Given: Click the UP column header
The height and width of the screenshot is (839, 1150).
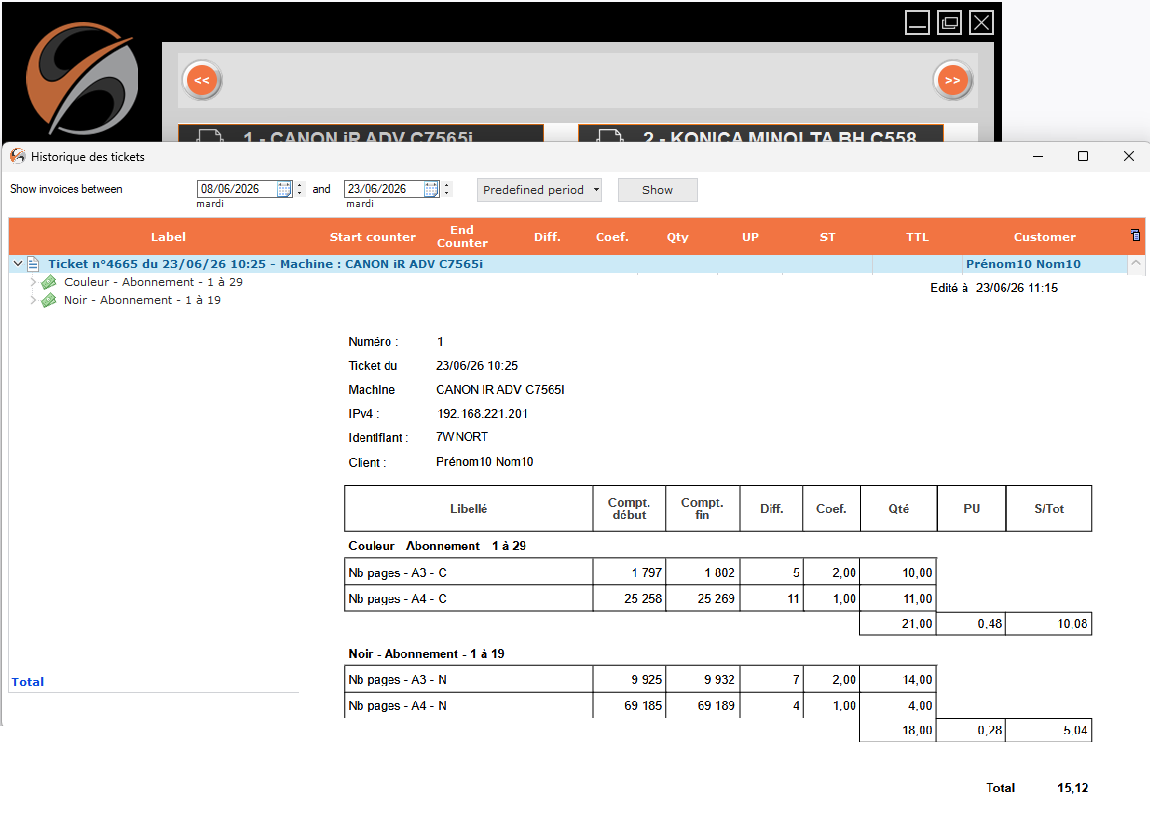Looking at the screenshot, I should click(x=750, y=237).
